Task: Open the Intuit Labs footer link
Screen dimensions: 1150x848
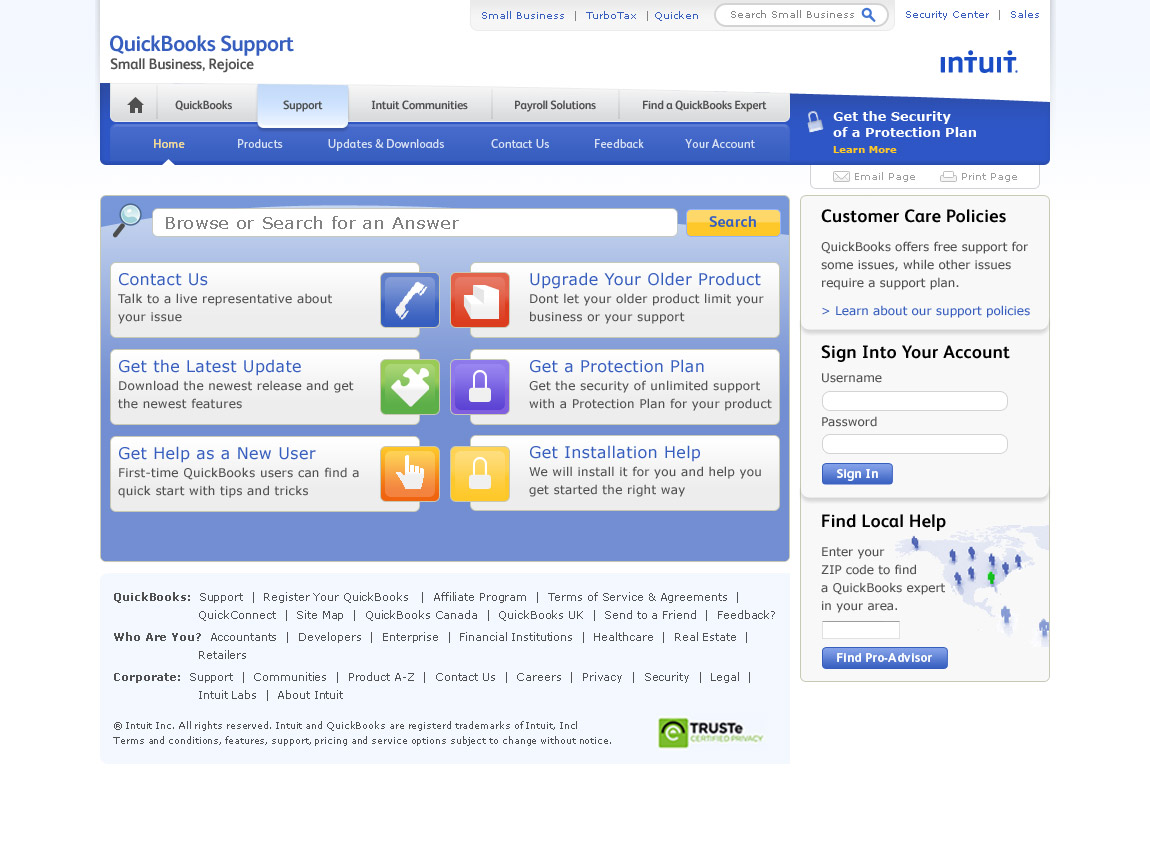Action: point(227,695)
